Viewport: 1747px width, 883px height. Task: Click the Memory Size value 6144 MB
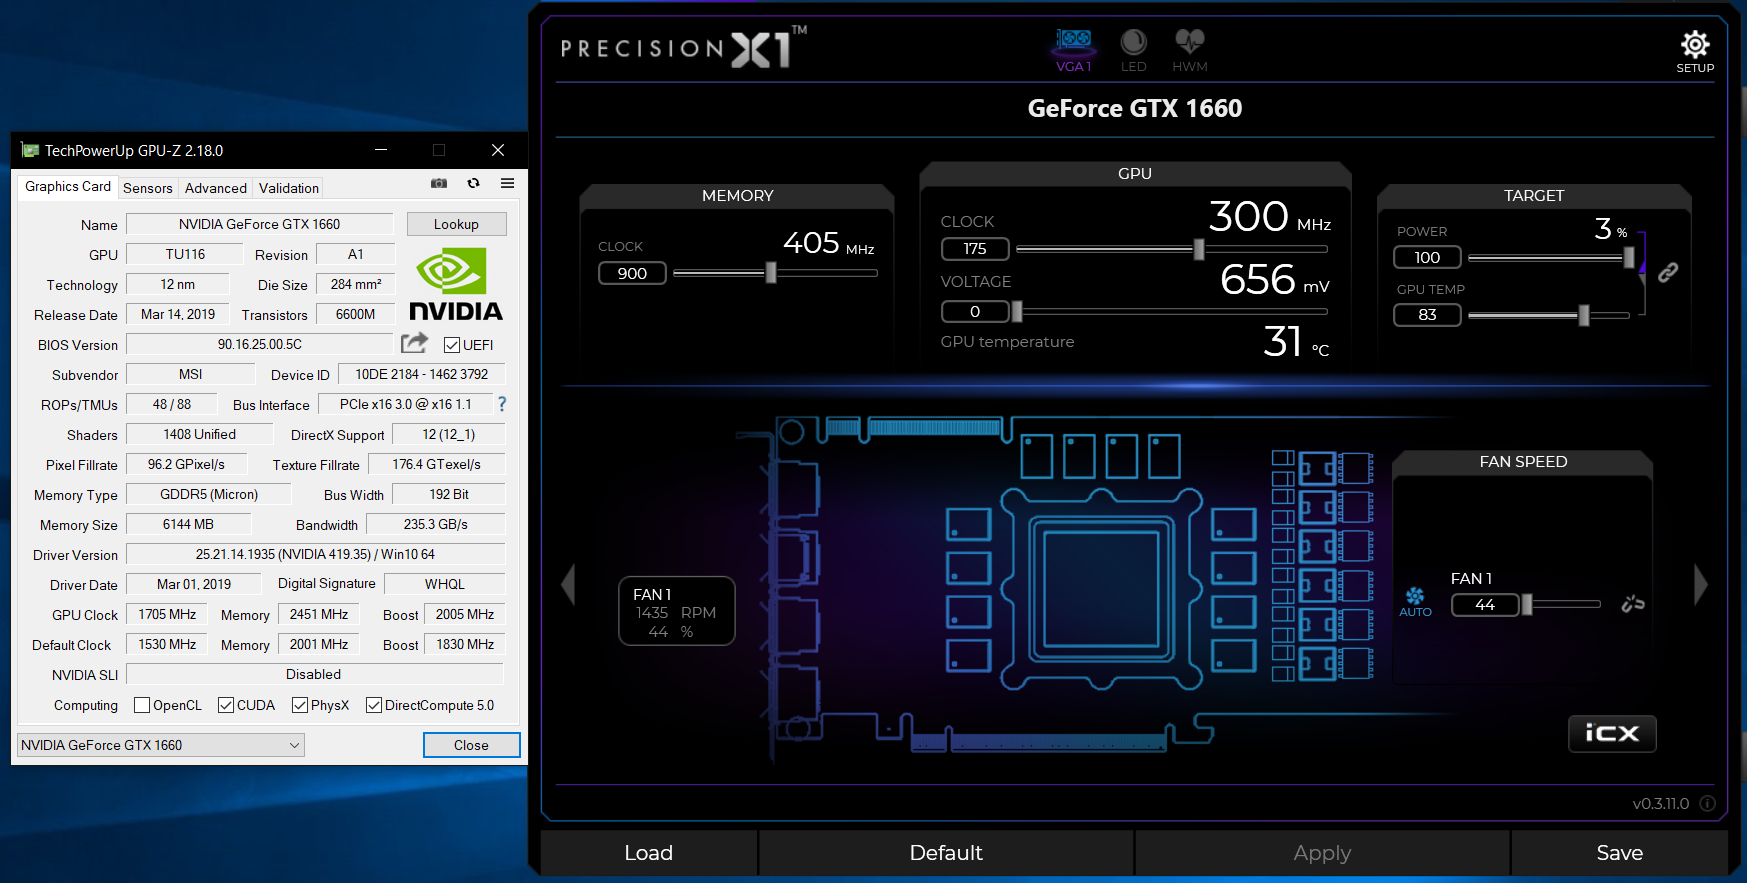(x=189, y=524)
